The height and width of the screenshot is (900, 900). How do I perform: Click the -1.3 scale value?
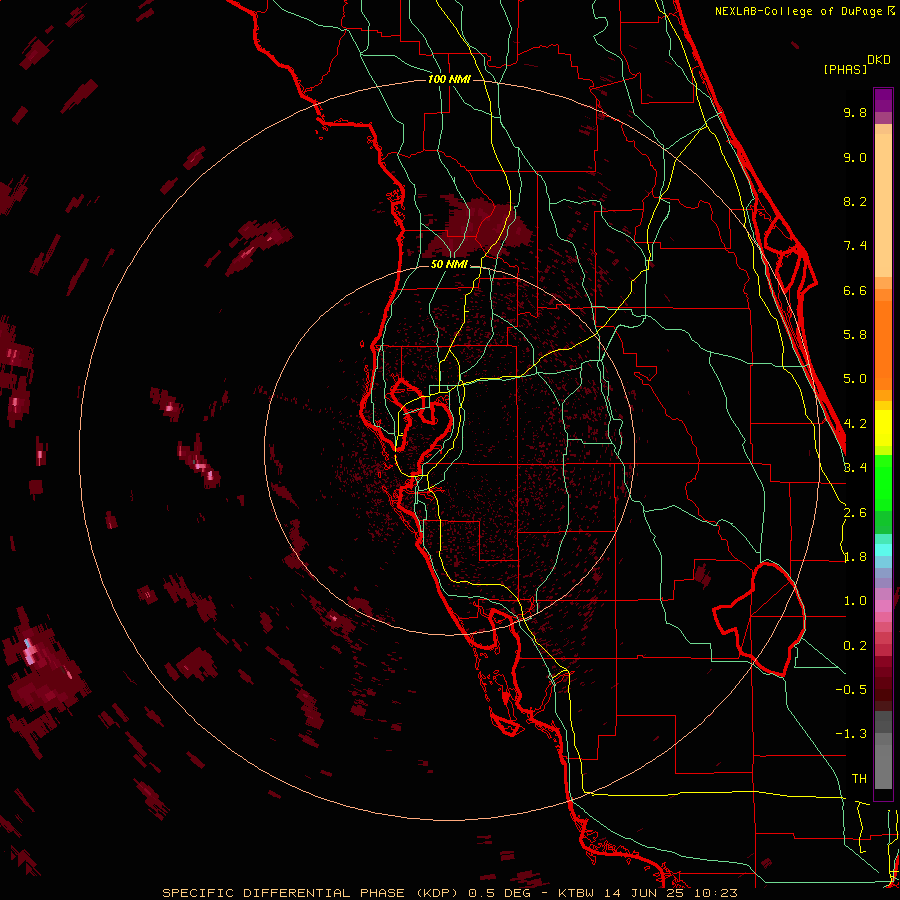tap(851, 734)
